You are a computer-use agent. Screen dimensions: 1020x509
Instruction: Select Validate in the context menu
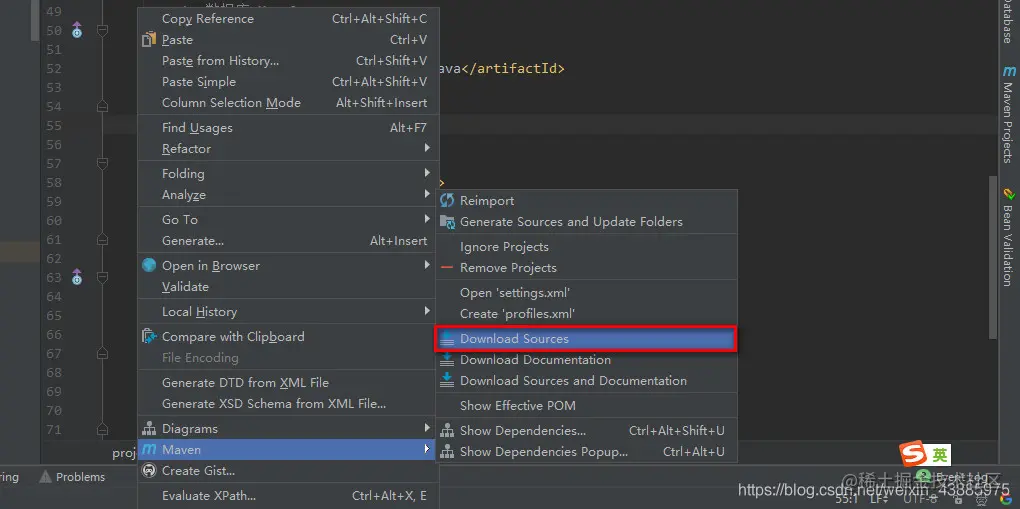288,286
